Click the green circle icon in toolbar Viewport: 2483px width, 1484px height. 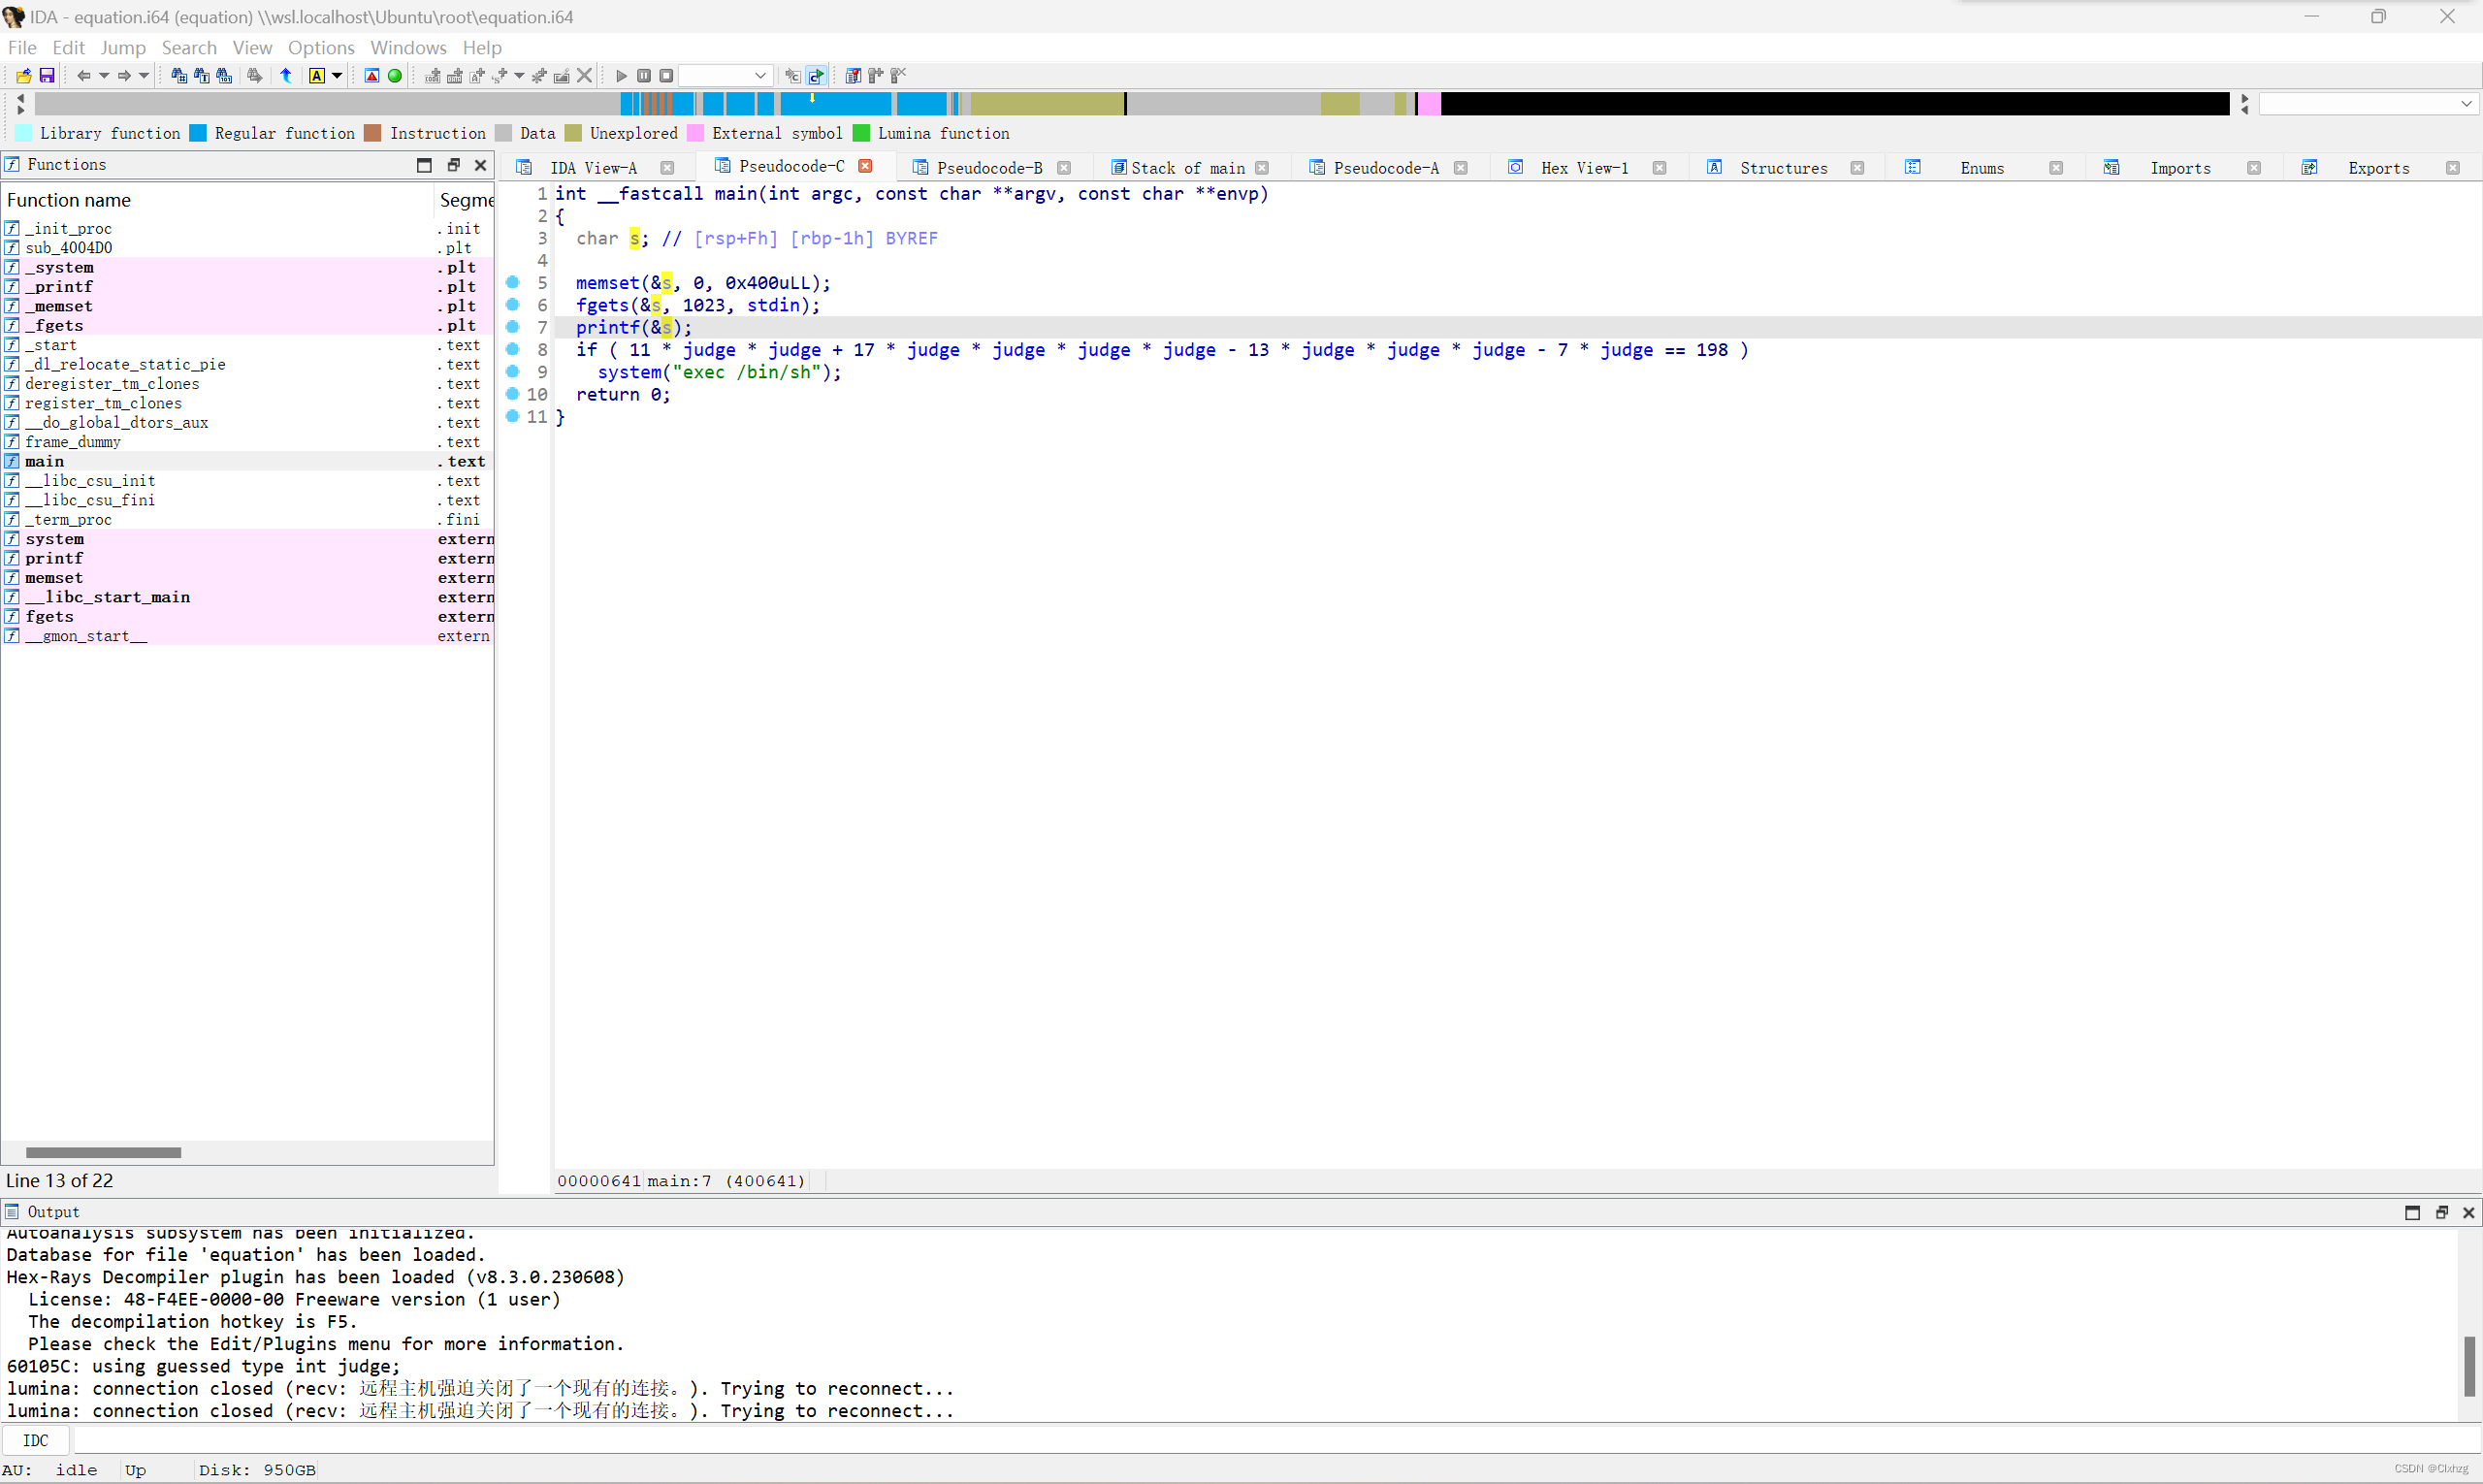[x=395, y=76]
